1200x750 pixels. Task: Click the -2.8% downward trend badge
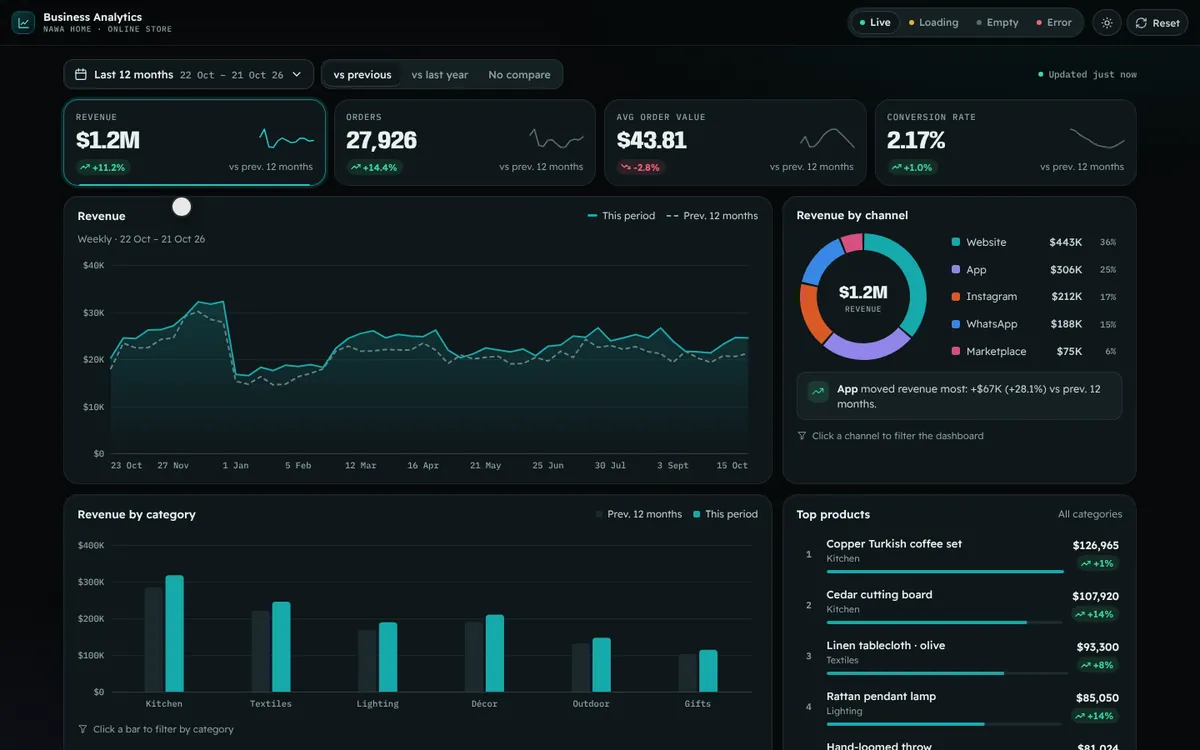point(641,167)
